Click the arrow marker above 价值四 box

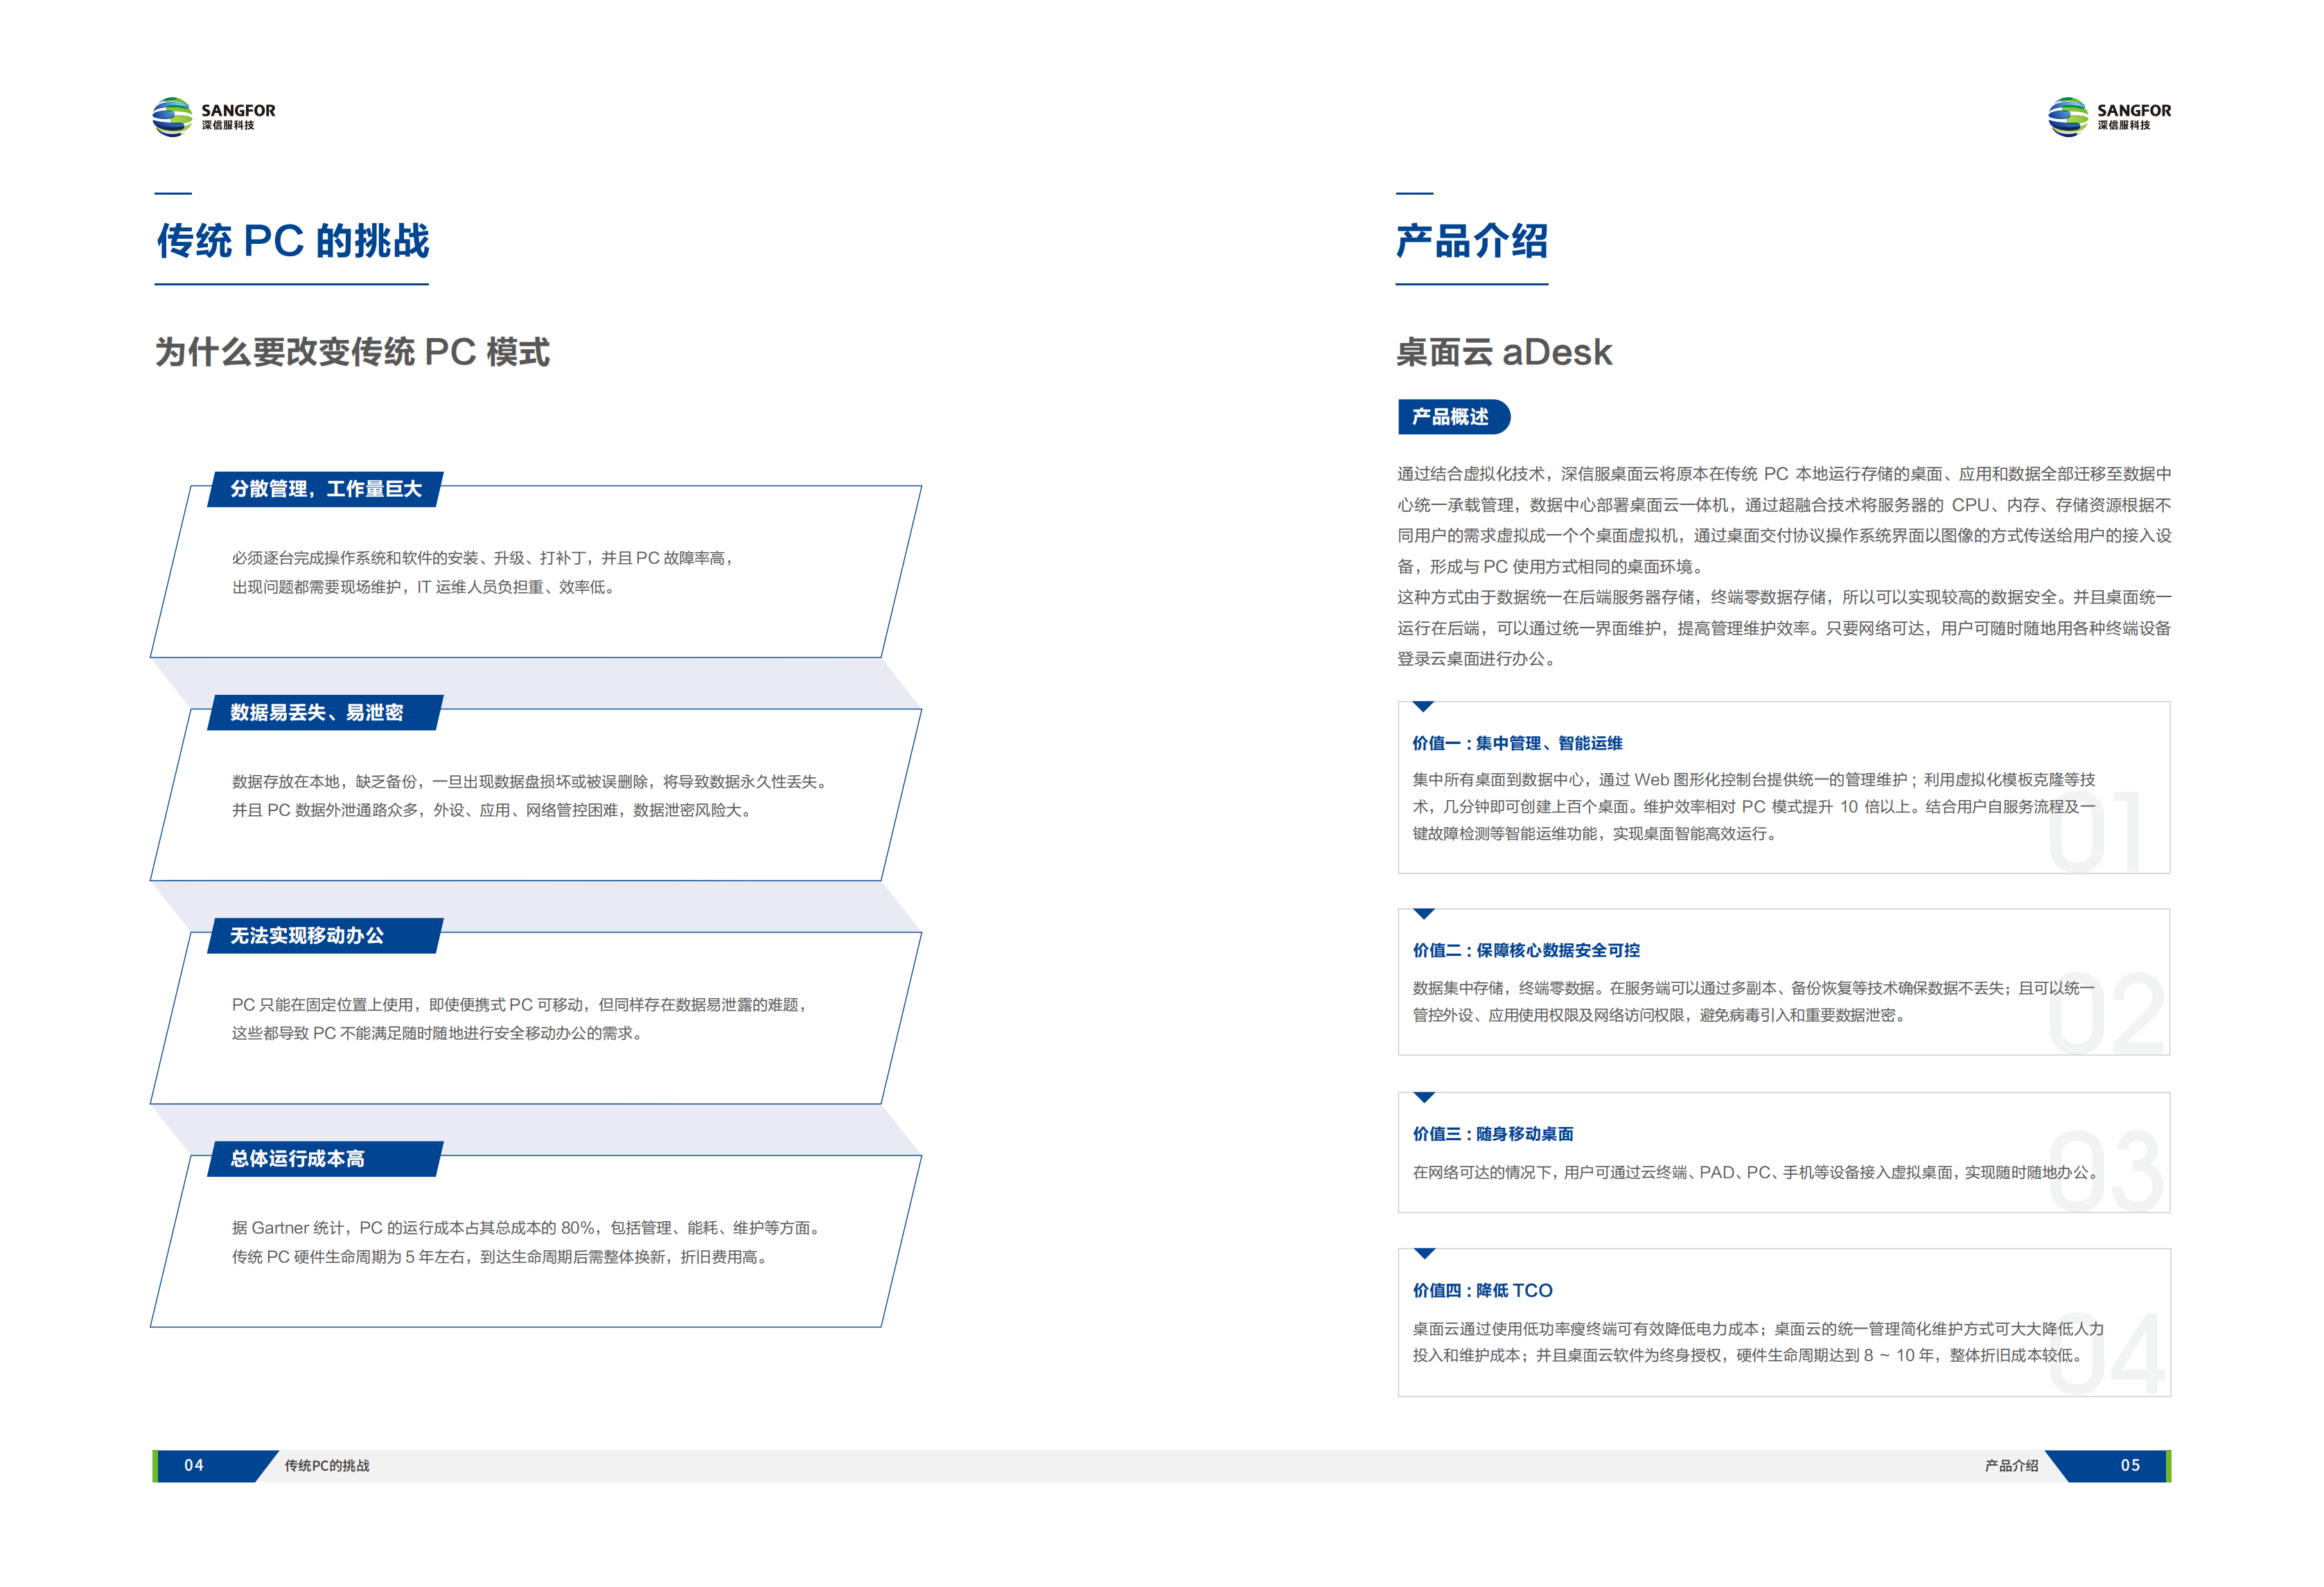point(1424,1254)
